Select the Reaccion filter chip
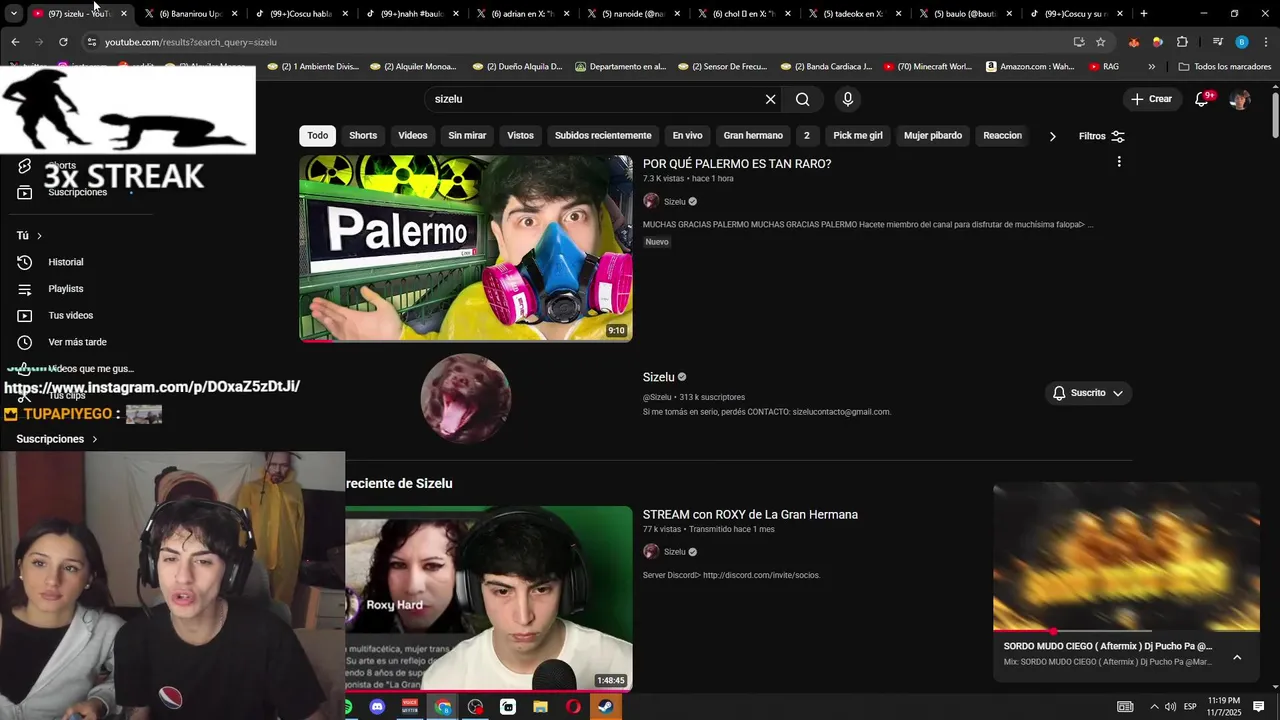The height and width of the screenshot is (720, 1280). click(x=1002, y=136)
